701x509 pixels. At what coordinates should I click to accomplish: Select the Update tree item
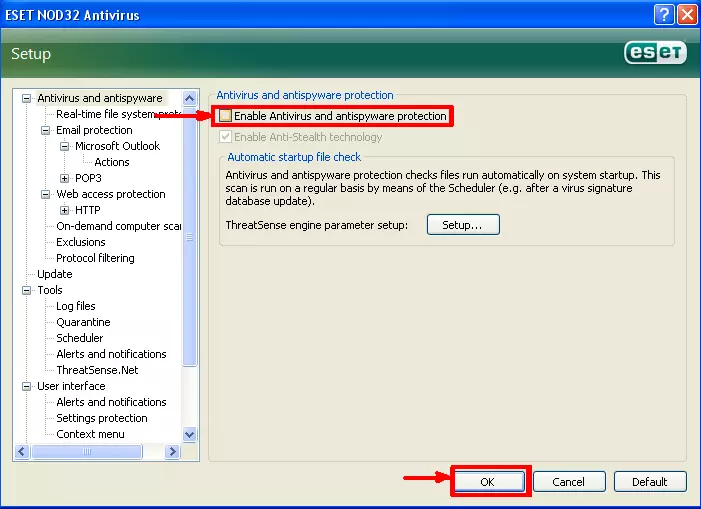tap(55, 274)
